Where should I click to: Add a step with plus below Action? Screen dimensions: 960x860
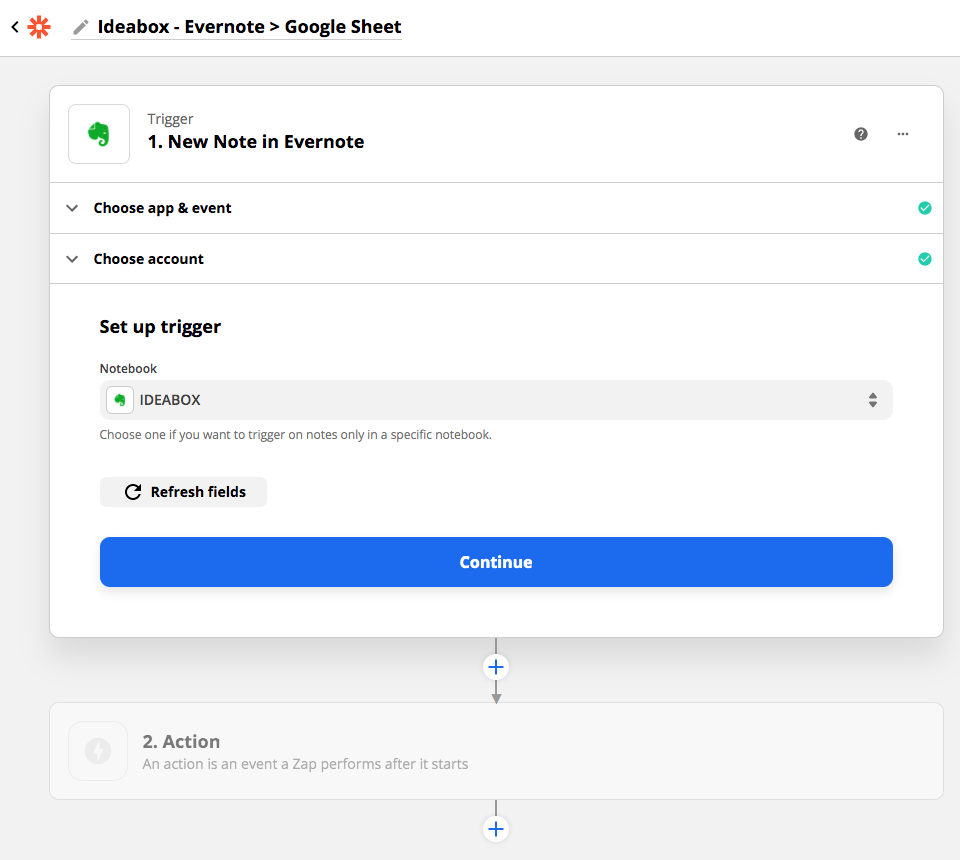pyautogui.click(x=496, y=829)
